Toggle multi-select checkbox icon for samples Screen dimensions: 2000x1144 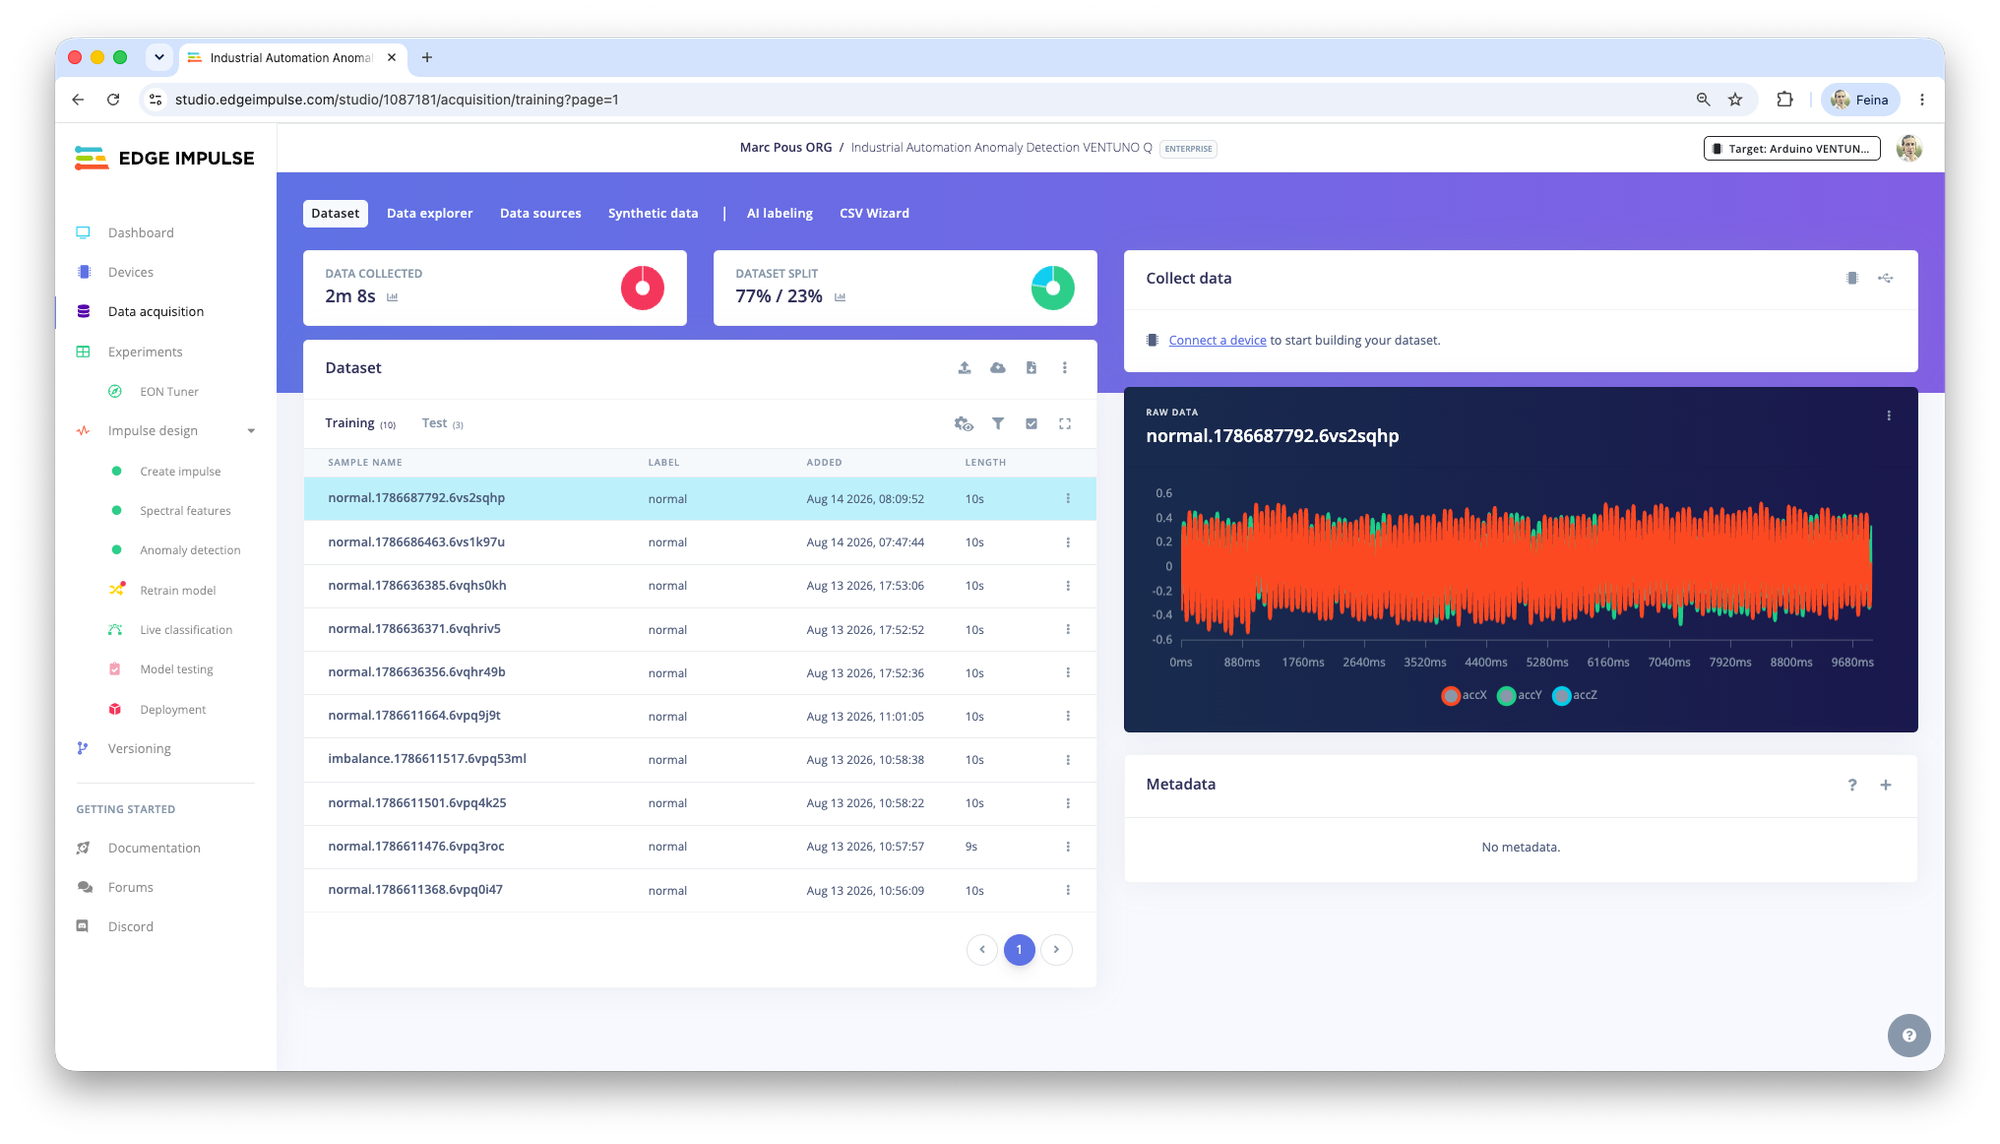[x=1031, y=424]
